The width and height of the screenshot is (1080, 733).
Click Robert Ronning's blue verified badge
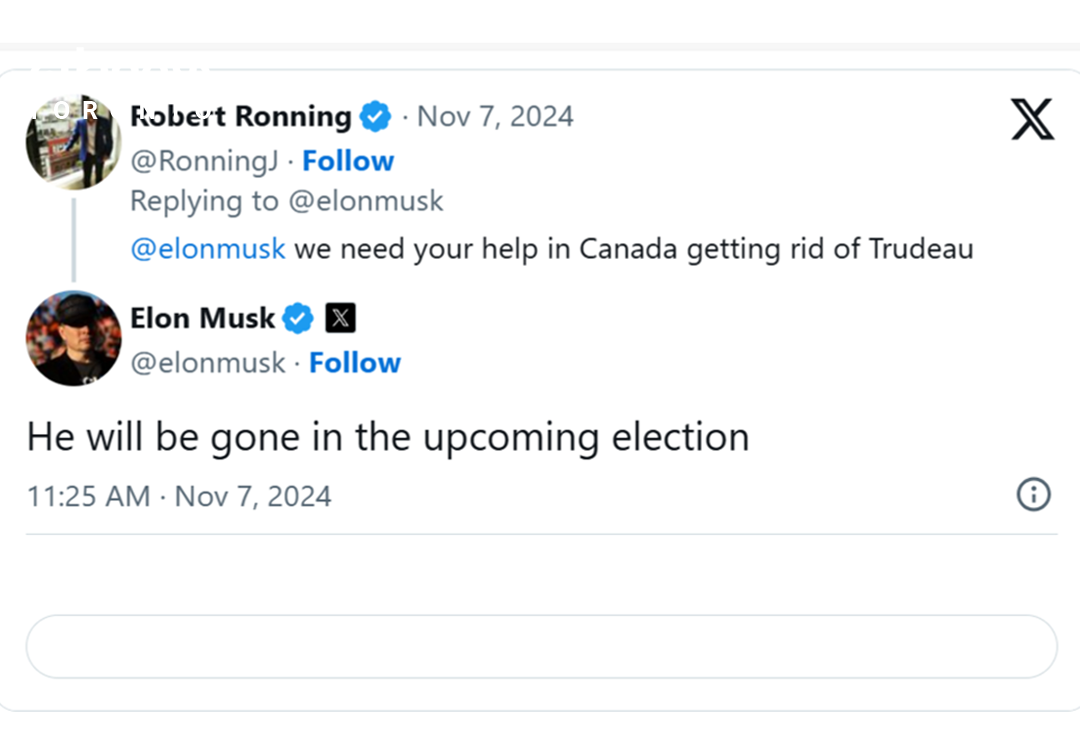click(x=375, y=117)
